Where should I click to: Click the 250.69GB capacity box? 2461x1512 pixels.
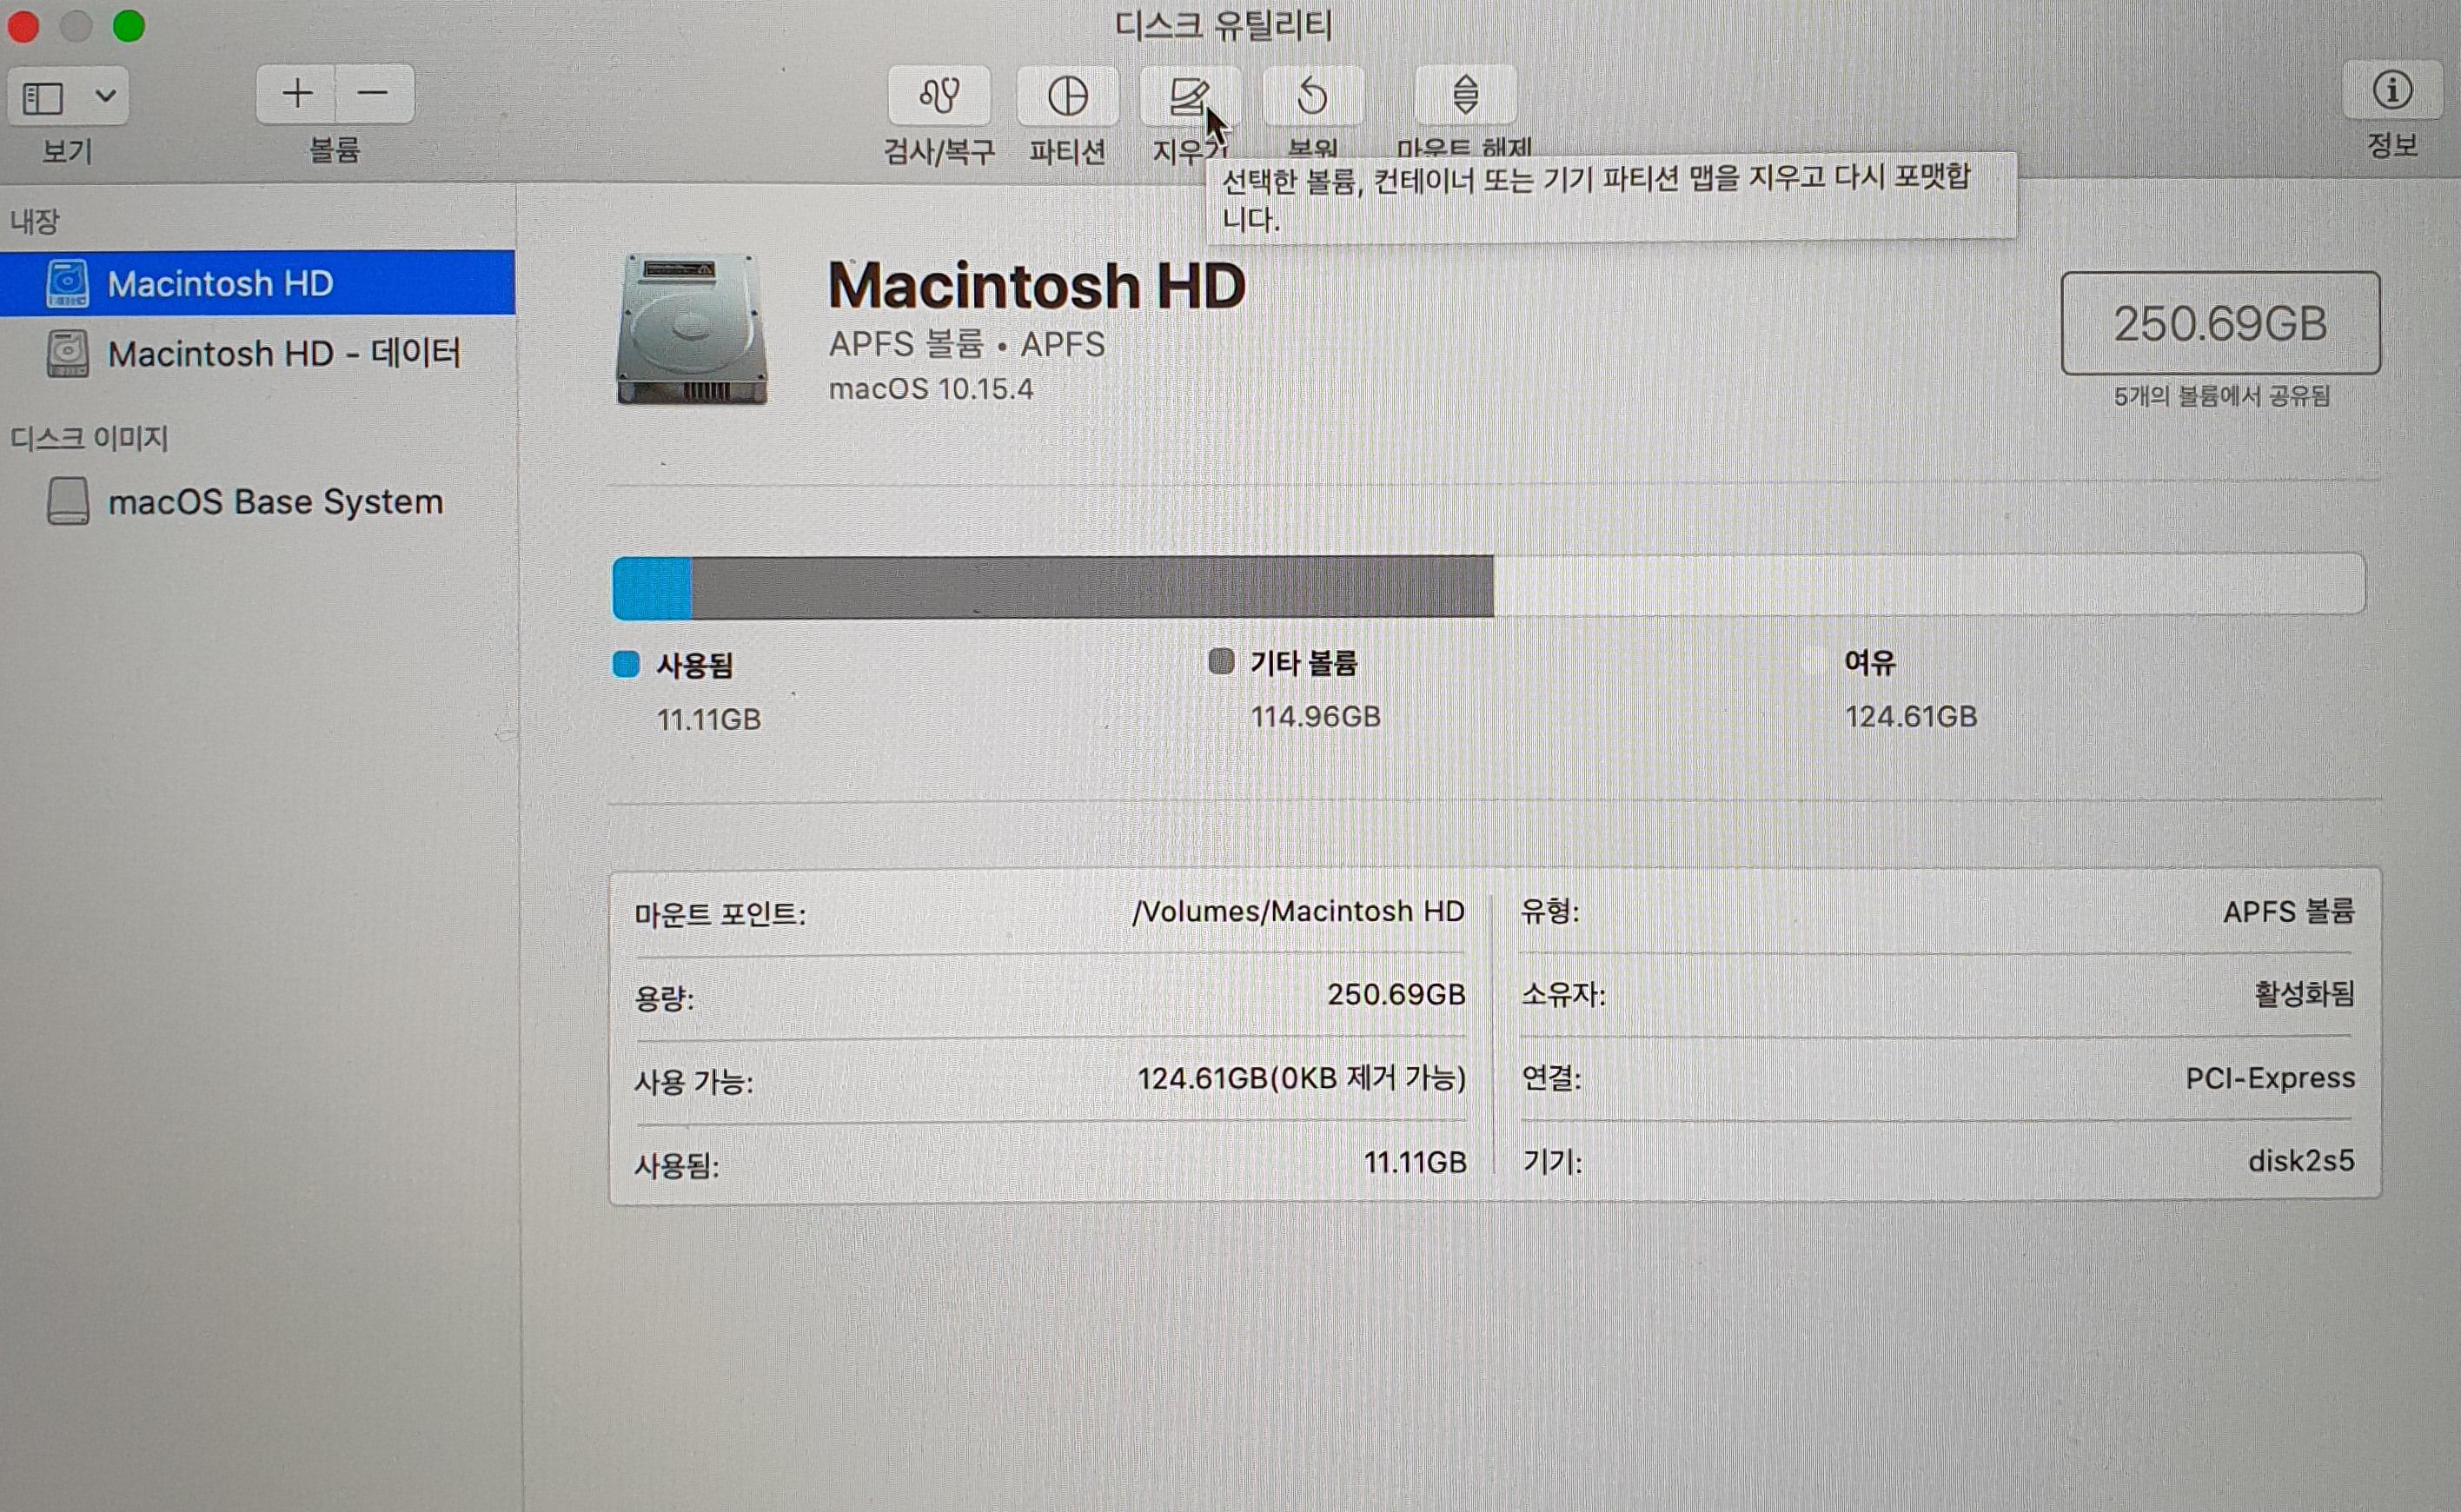click(x=2220, y=324)
